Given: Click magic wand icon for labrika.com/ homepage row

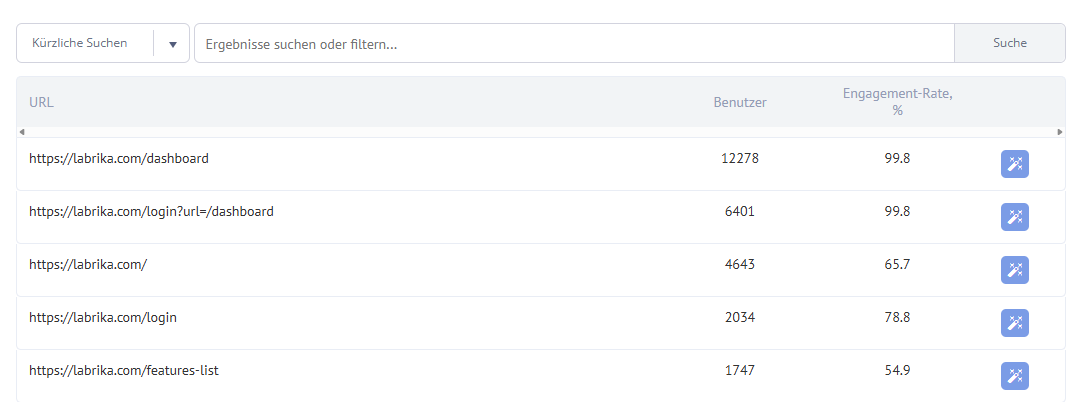Looking at the screenshot, I should tap(1014, 270).
